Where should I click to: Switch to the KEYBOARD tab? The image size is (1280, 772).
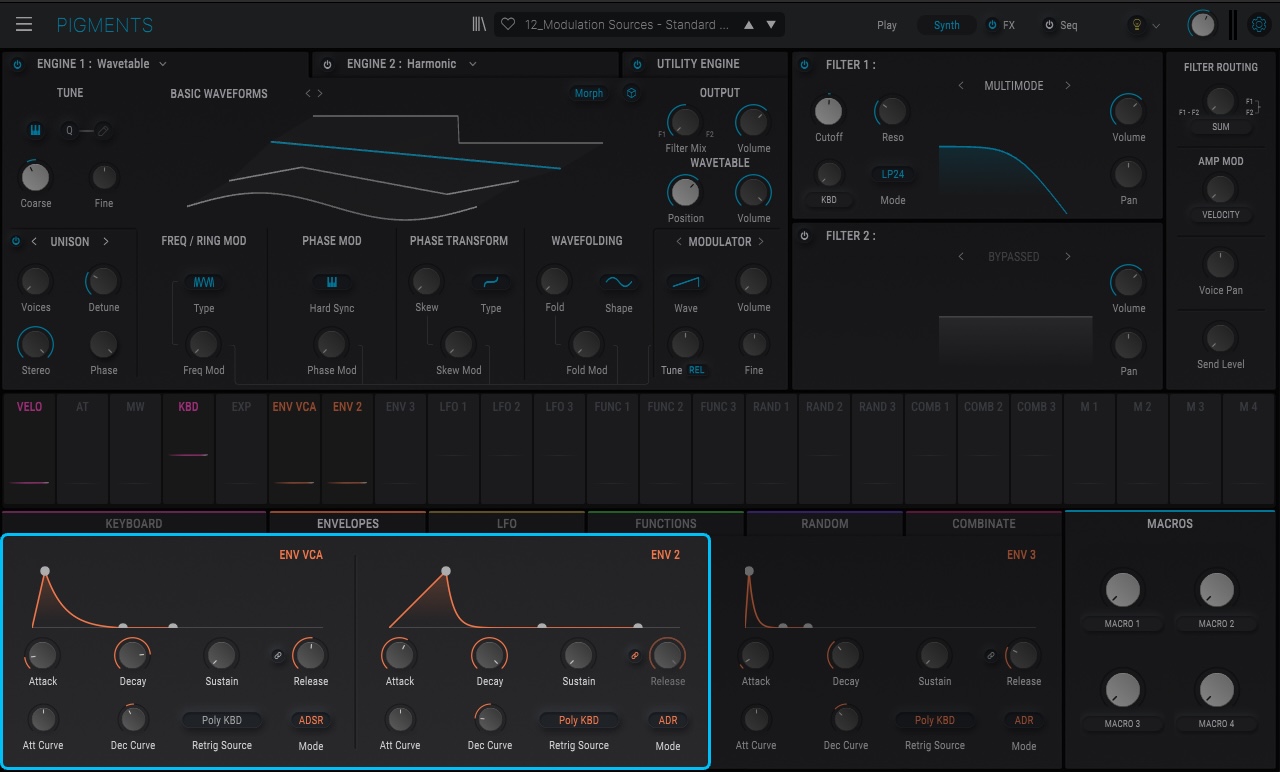134,523
